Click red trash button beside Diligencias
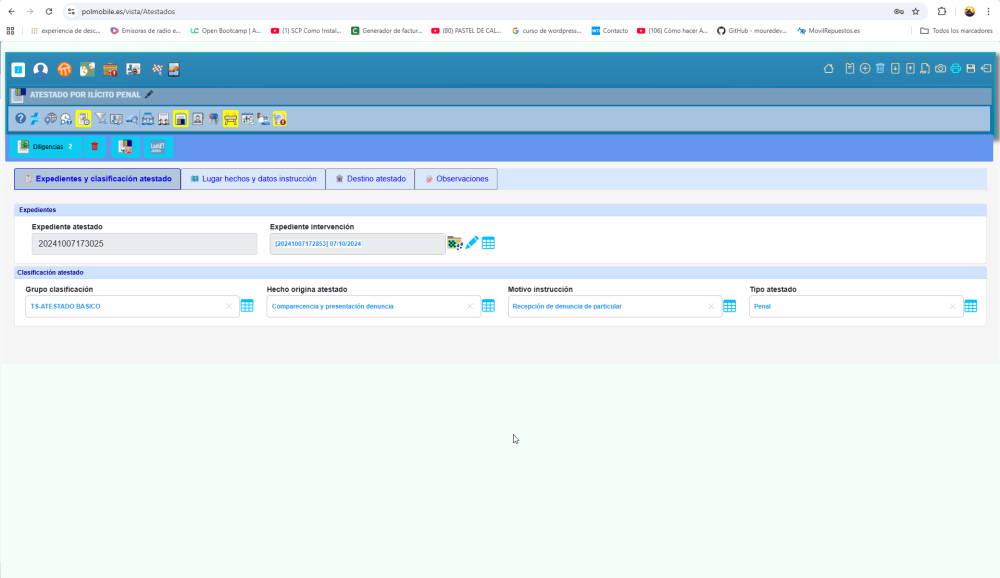 [x=95, y=147]
